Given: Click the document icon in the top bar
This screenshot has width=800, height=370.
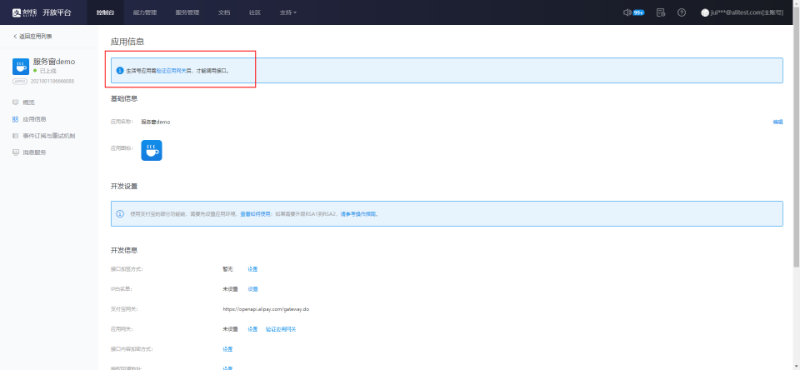Looking at the screenshot, I should (661, 12).
